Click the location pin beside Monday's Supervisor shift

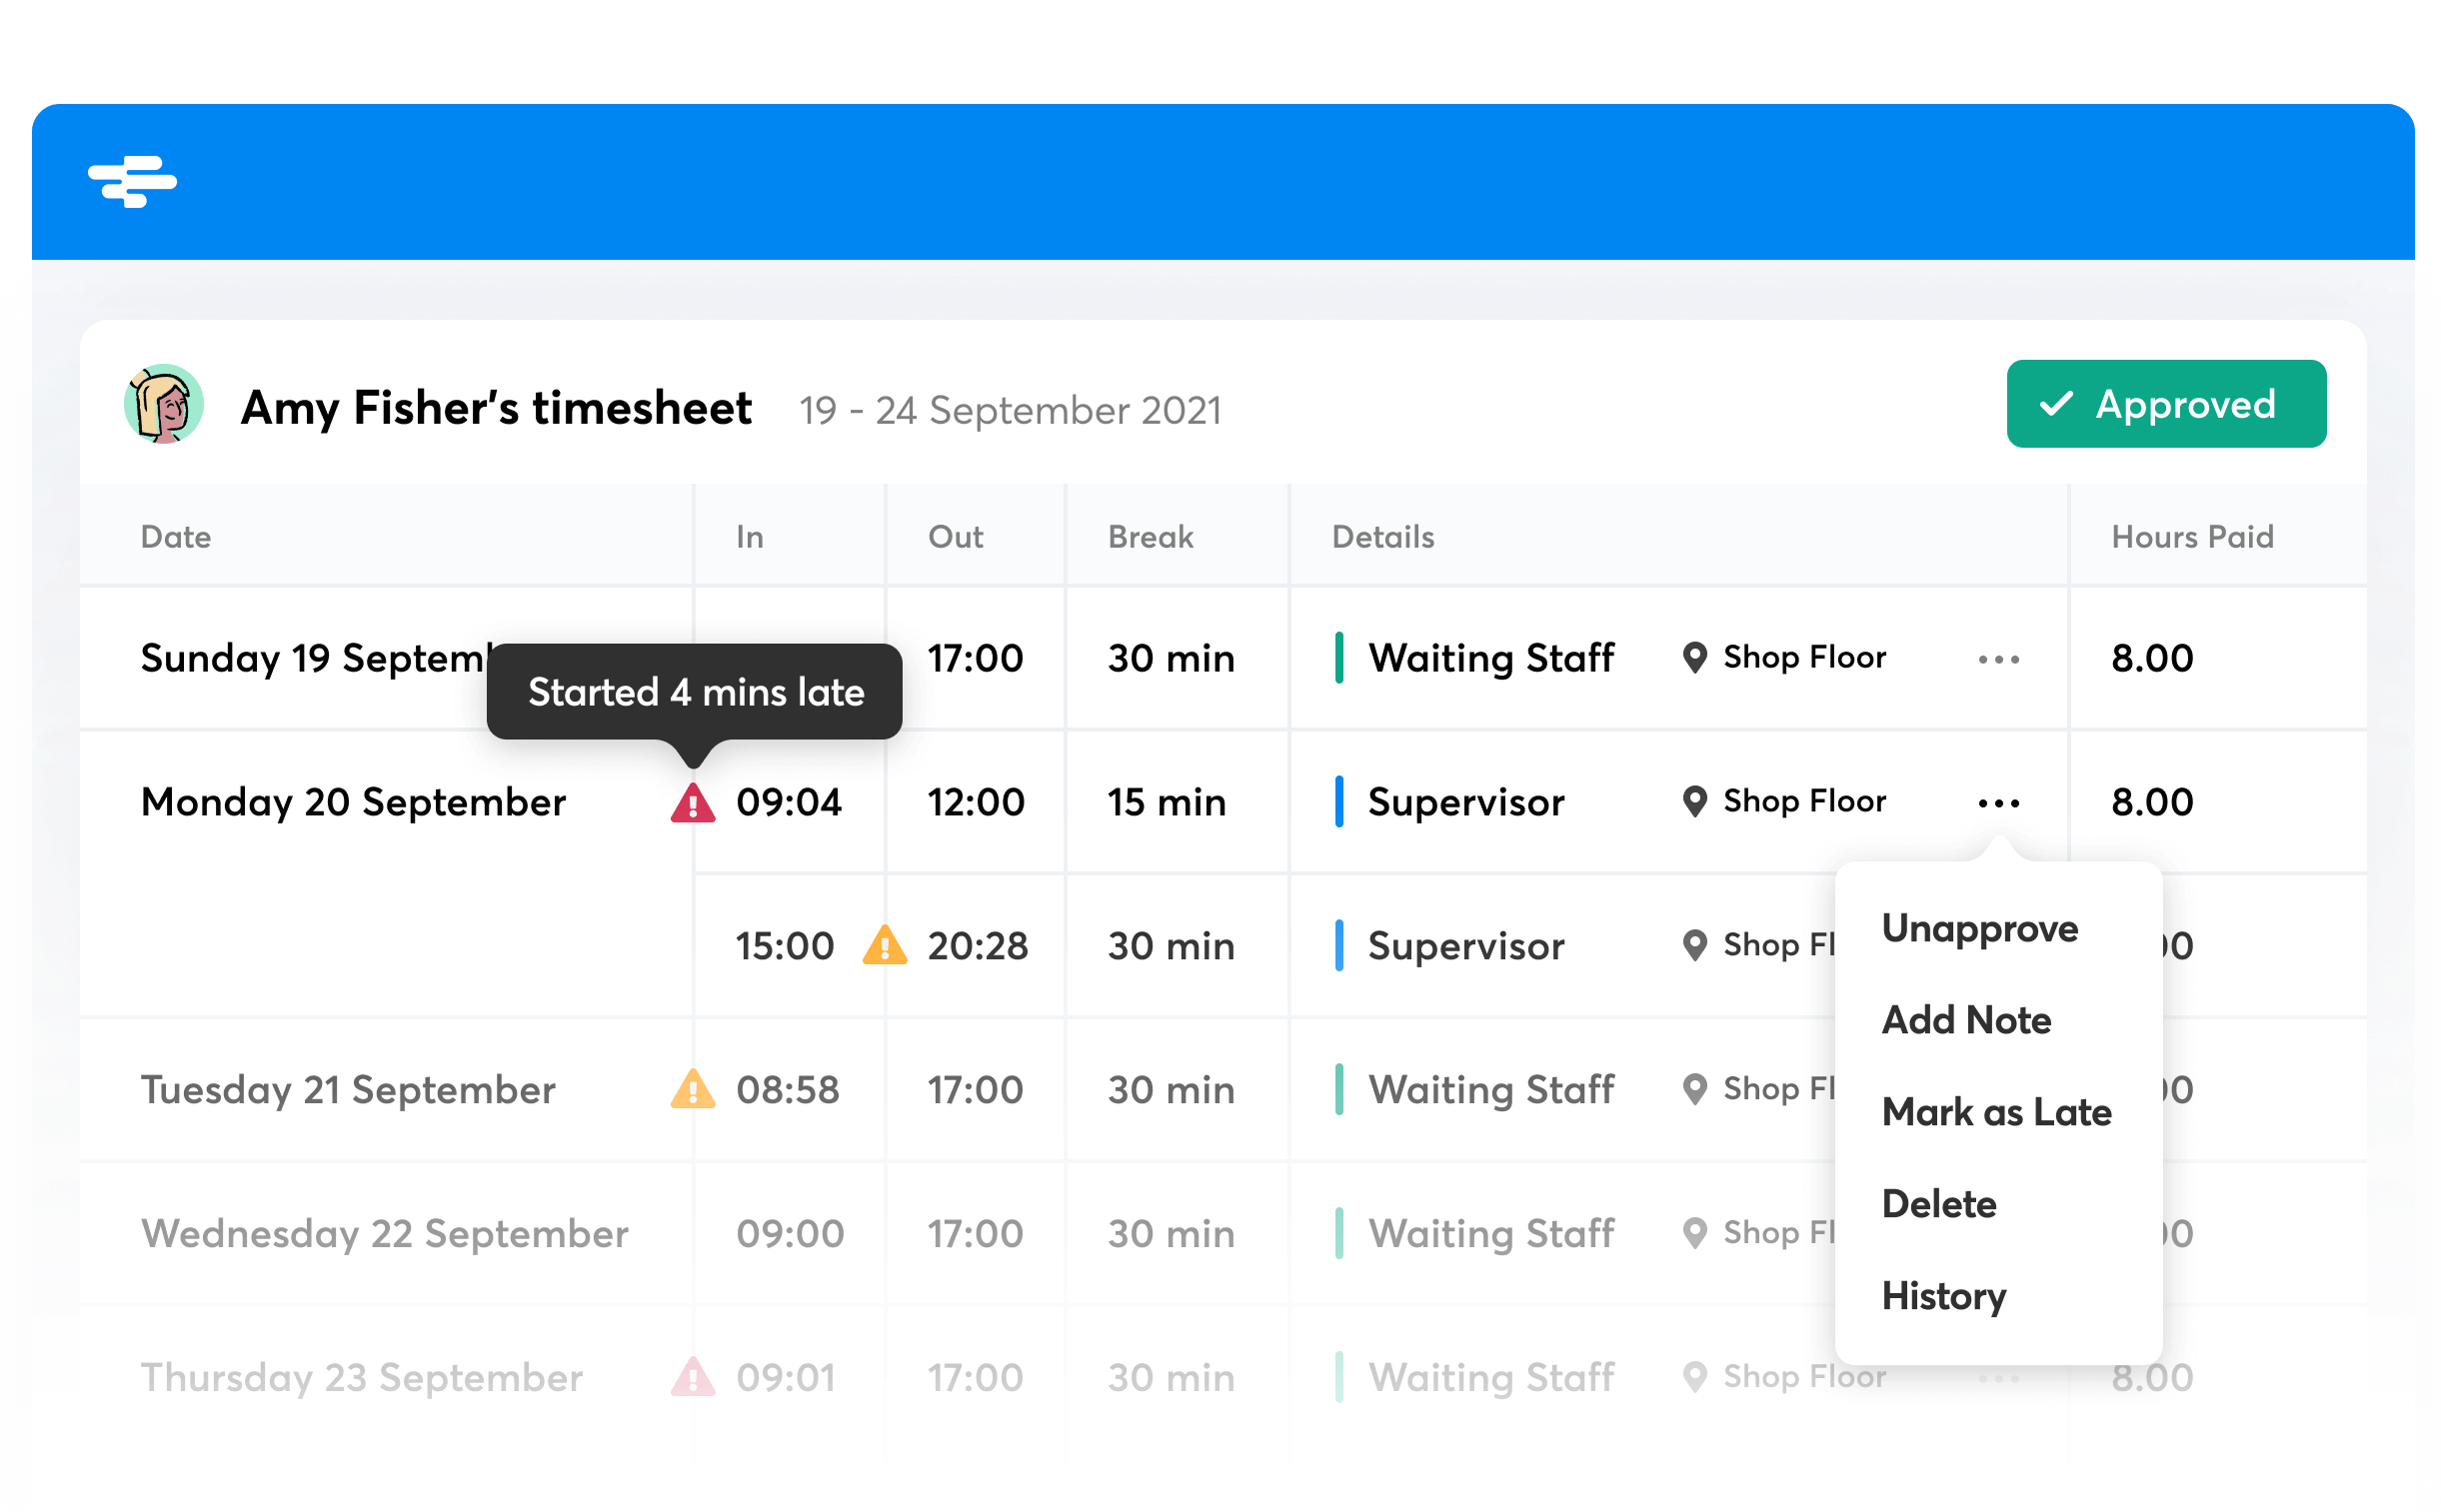coord(1694,802)
